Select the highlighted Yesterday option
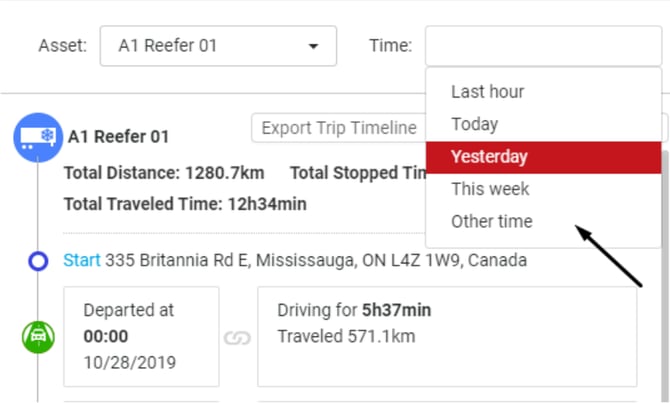 coord(489,157)
